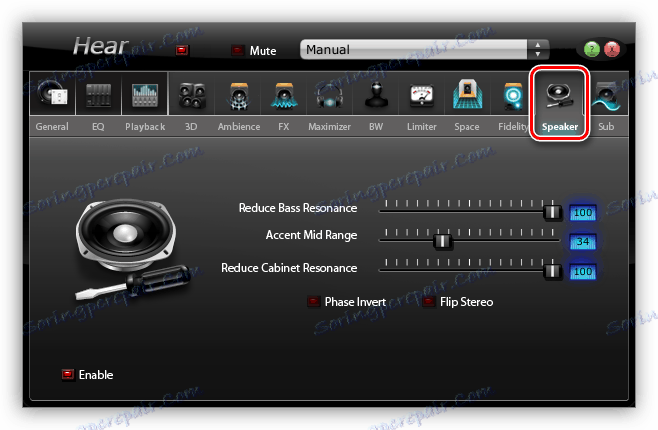Select the 3D speakers icon
658x430 pixels.
[x=192, y=95]
